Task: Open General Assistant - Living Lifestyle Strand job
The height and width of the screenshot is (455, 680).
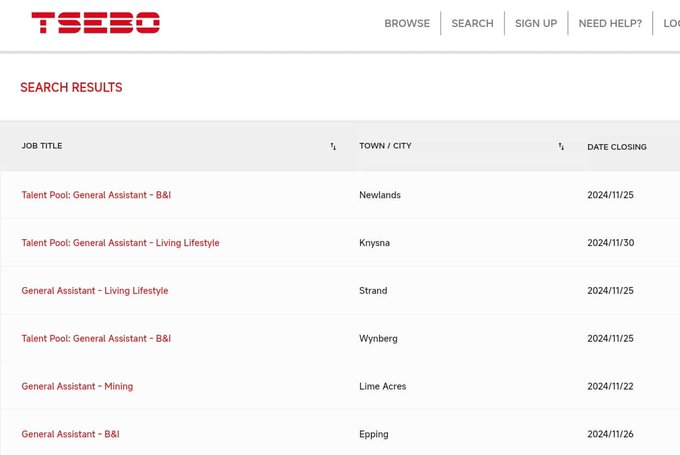Action: coord(95,291)
